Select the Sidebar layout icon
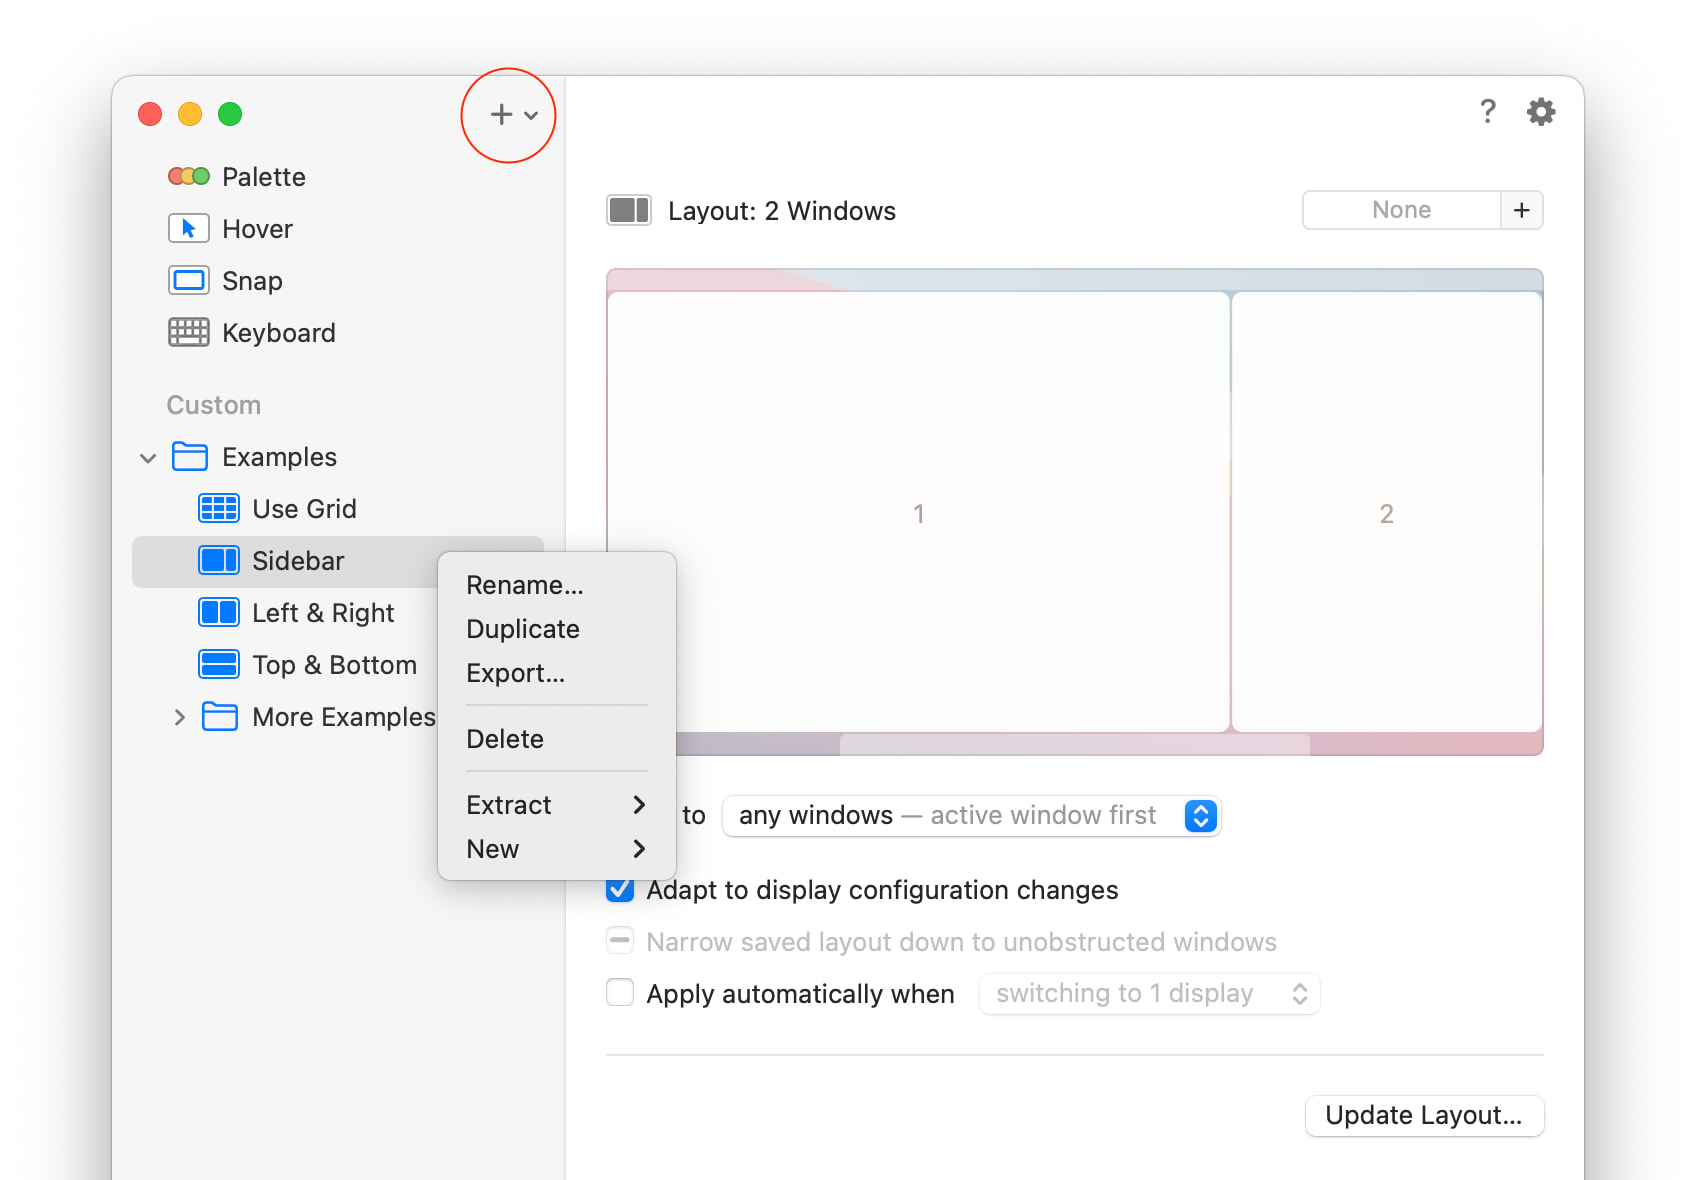Viewport: 1696px width, 1180px height. (x=219, y=561)
